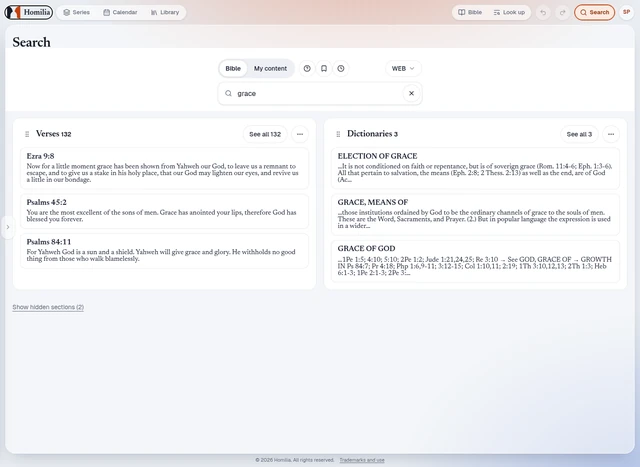
Task: Open the WEB translation dropdown
Action: 403,69
